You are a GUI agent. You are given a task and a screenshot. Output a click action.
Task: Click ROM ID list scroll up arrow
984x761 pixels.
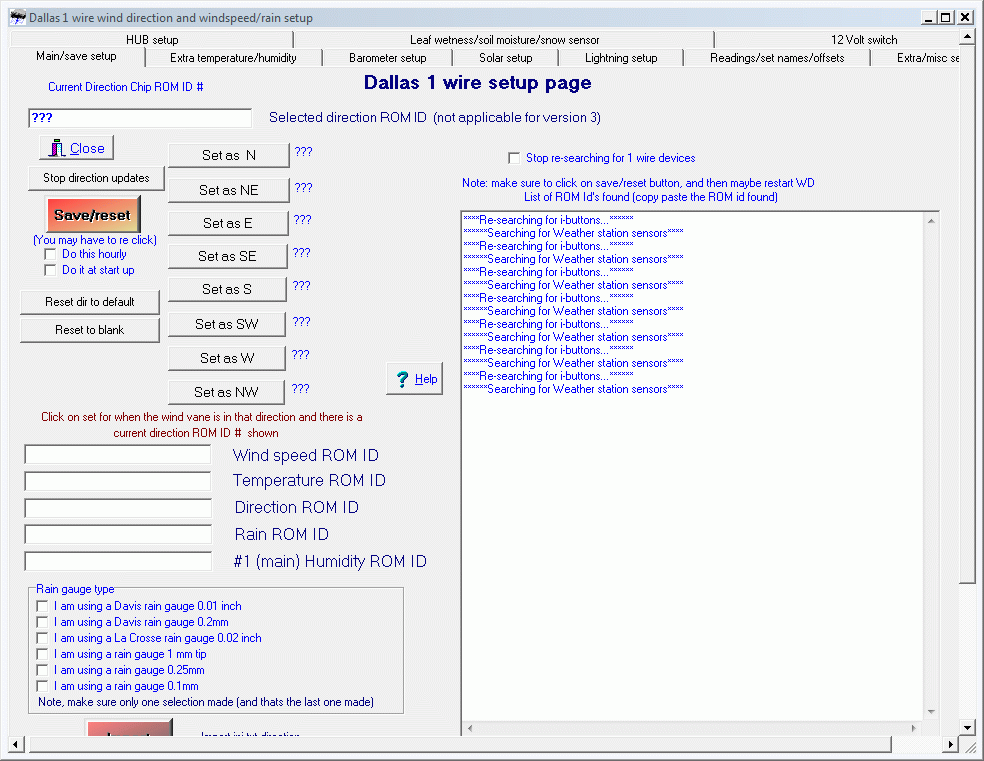tap(931, 221)
